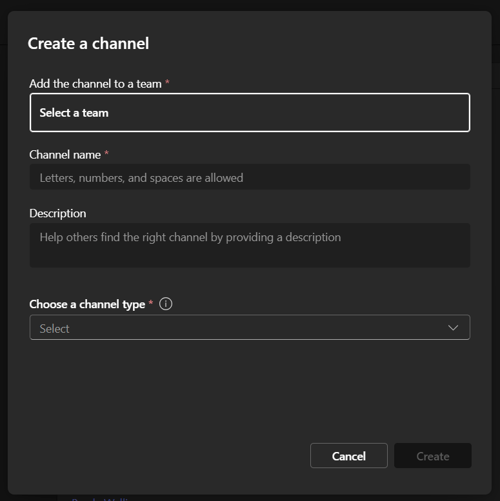Click the 'Create a channel' dialog title

[x=88, y=44]
